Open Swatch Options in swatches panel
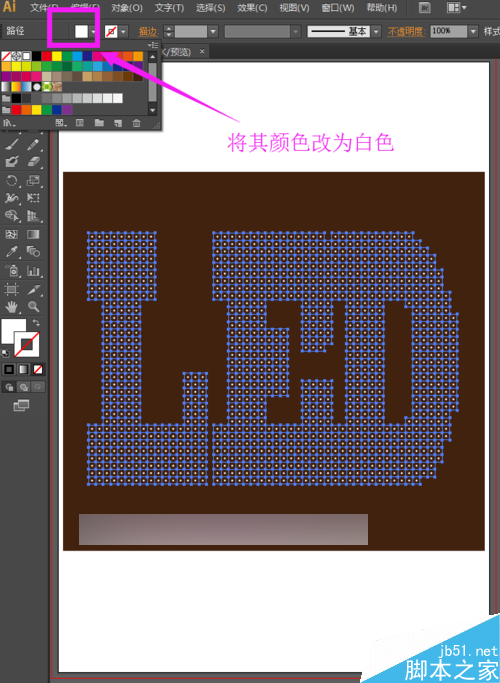 click(x=80, y=123)
